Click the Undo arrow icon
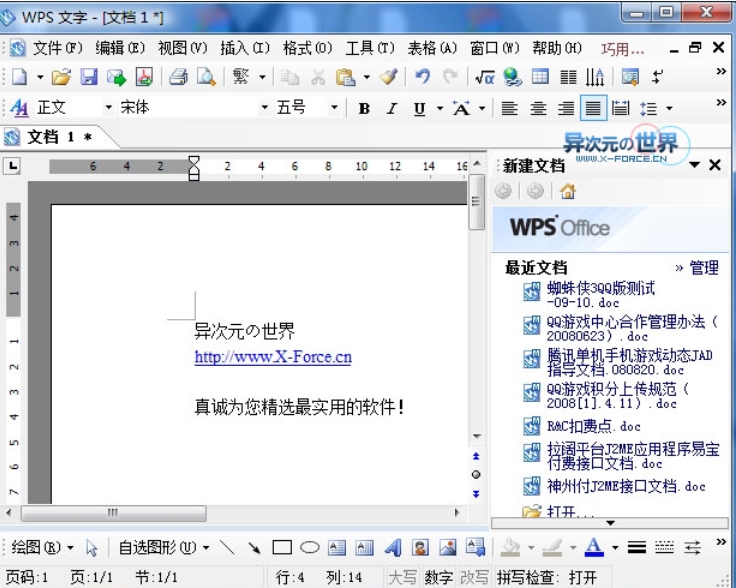This screenshot has width=736, height=588. click(x=423, y=77)
